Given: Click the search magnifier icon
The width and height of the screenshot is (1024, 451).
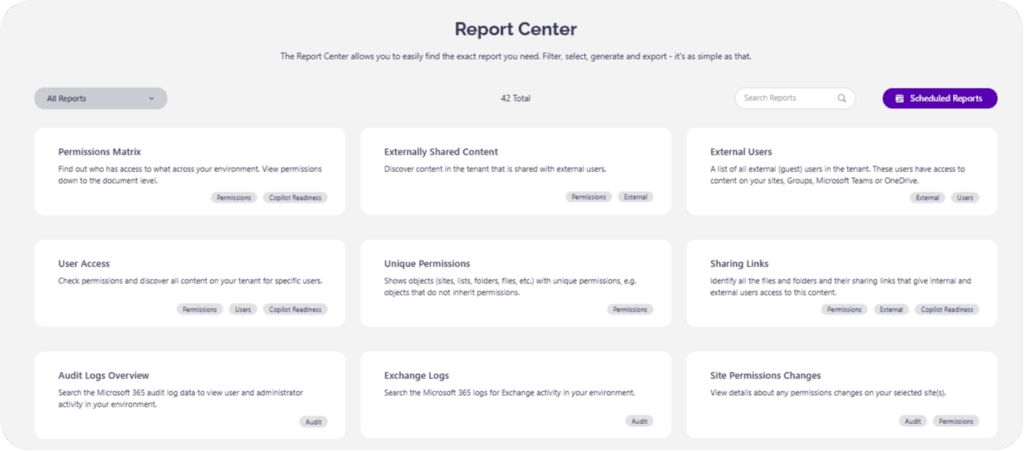Looking at the screenshot, I should click(x=842, y=99).
